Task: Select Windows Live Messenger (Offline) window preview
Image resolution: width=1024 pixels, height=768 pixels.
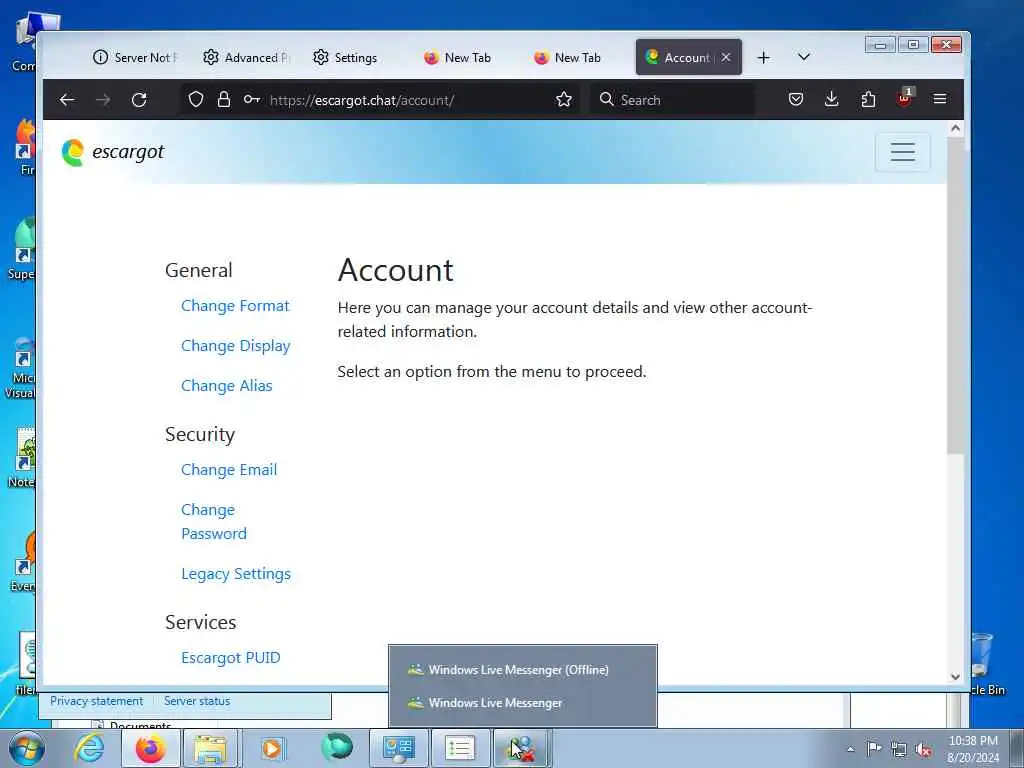Action: 522,669
